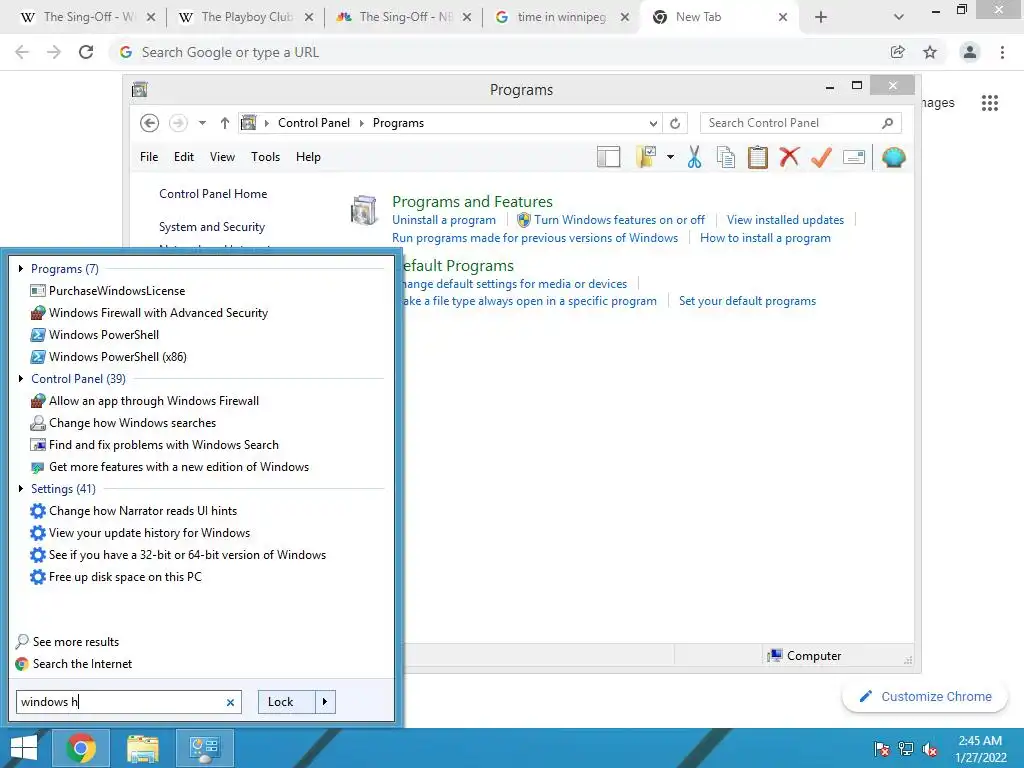Open File Explorer from the taskbar
1024x768 pixels.
142,748
